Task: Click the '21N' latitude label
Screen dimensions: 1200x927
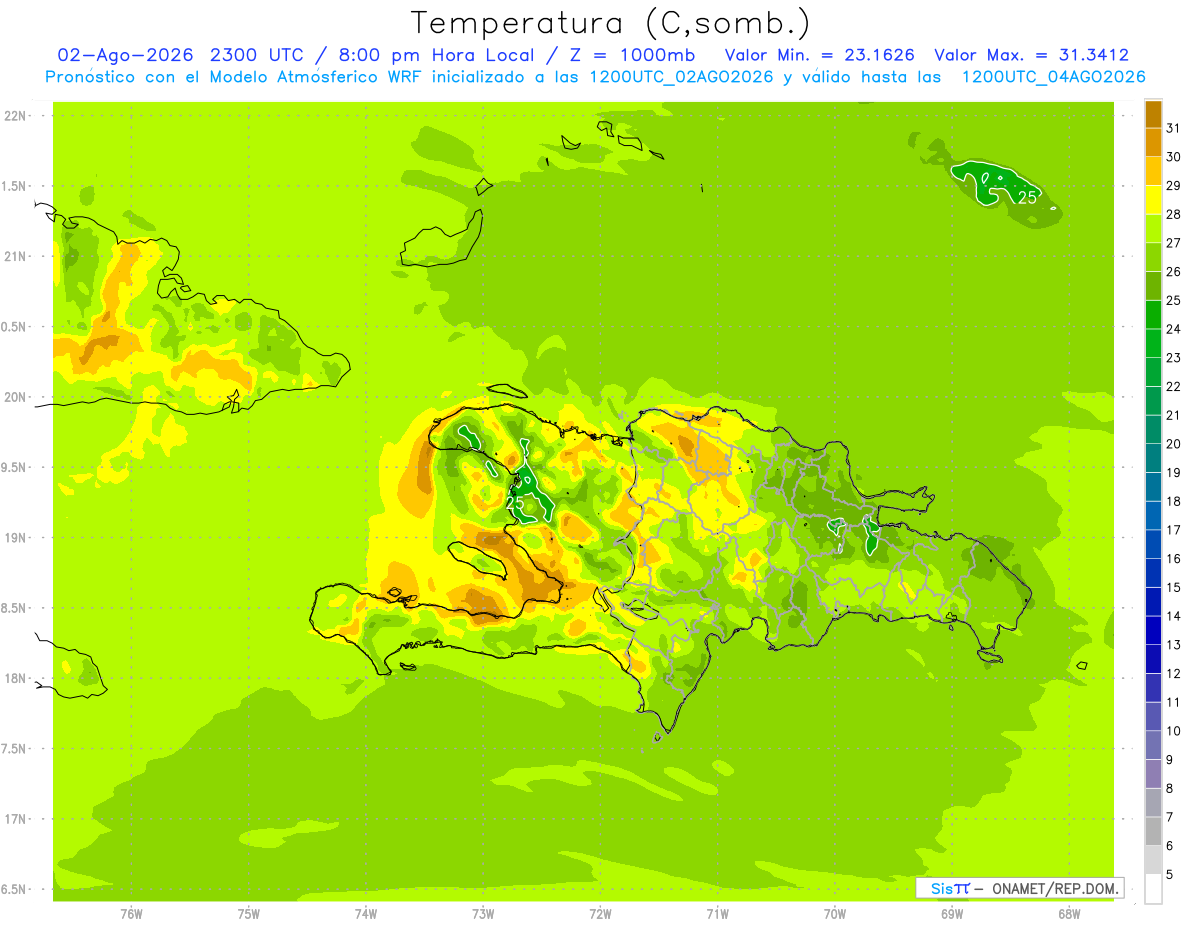Action: 15,256
